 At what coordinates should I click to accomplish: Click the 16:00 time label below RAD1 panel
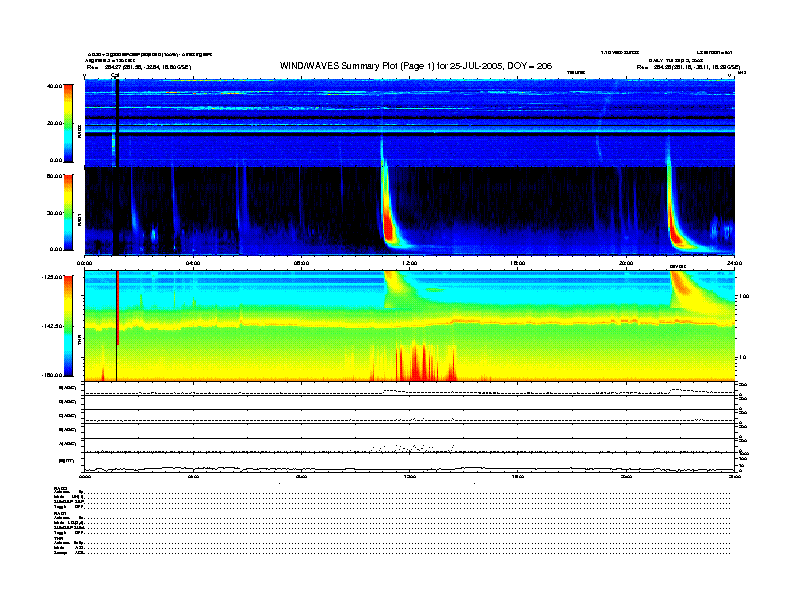[518, 263]
